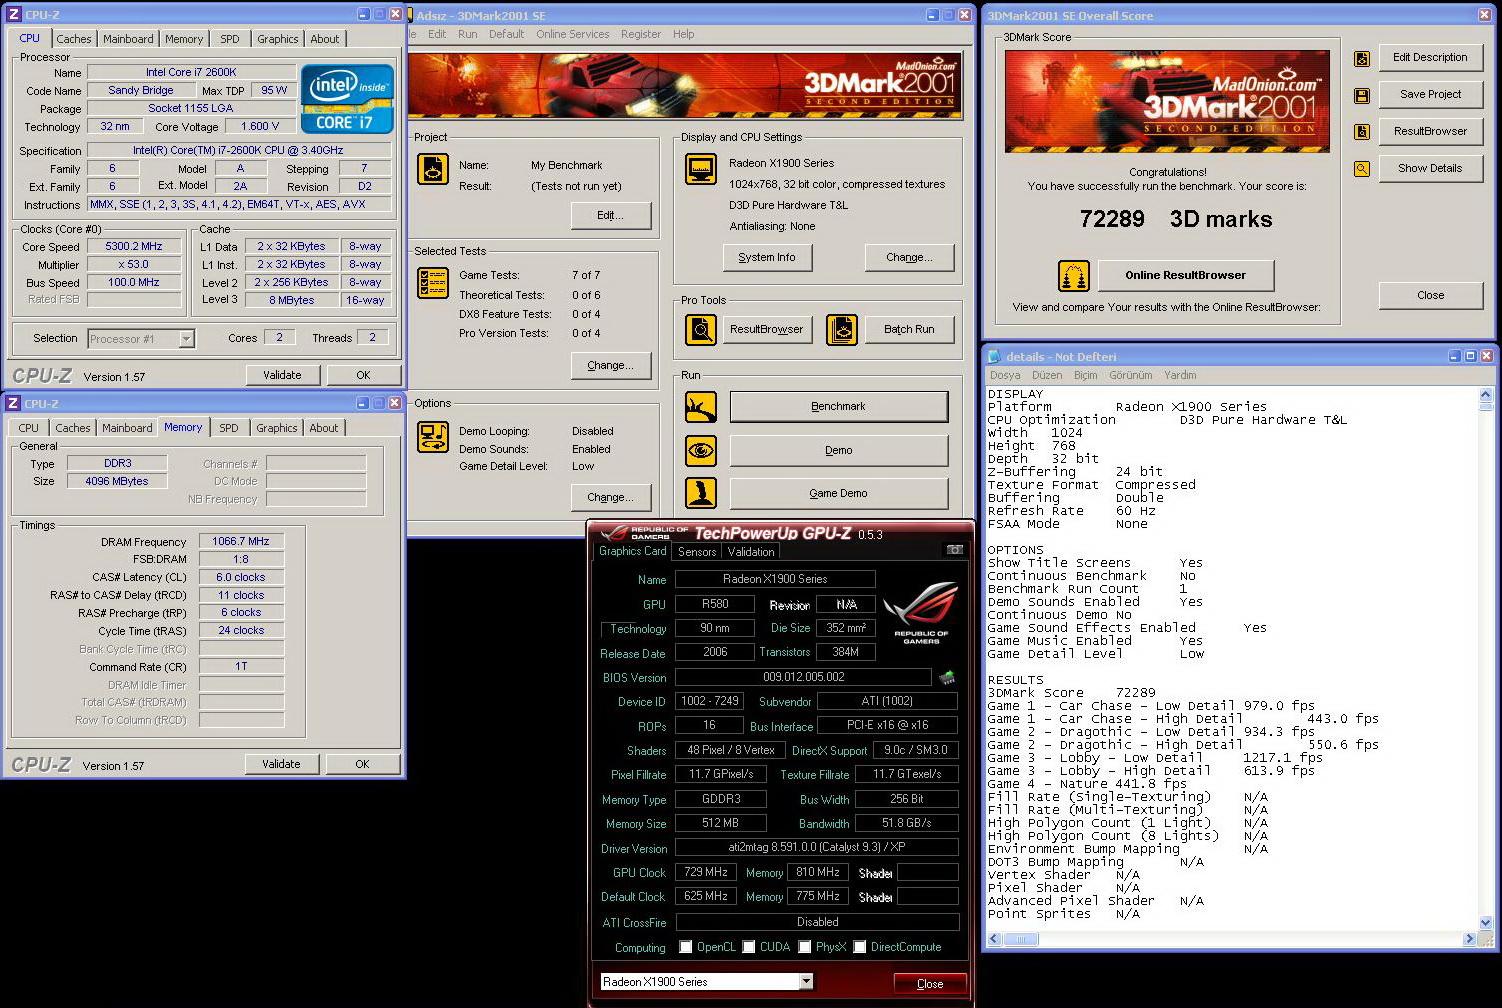Viewport: 1502px width, 1008px height.
Task: Open the Register menu in 3DMark2001
Action: pos(640,34)
